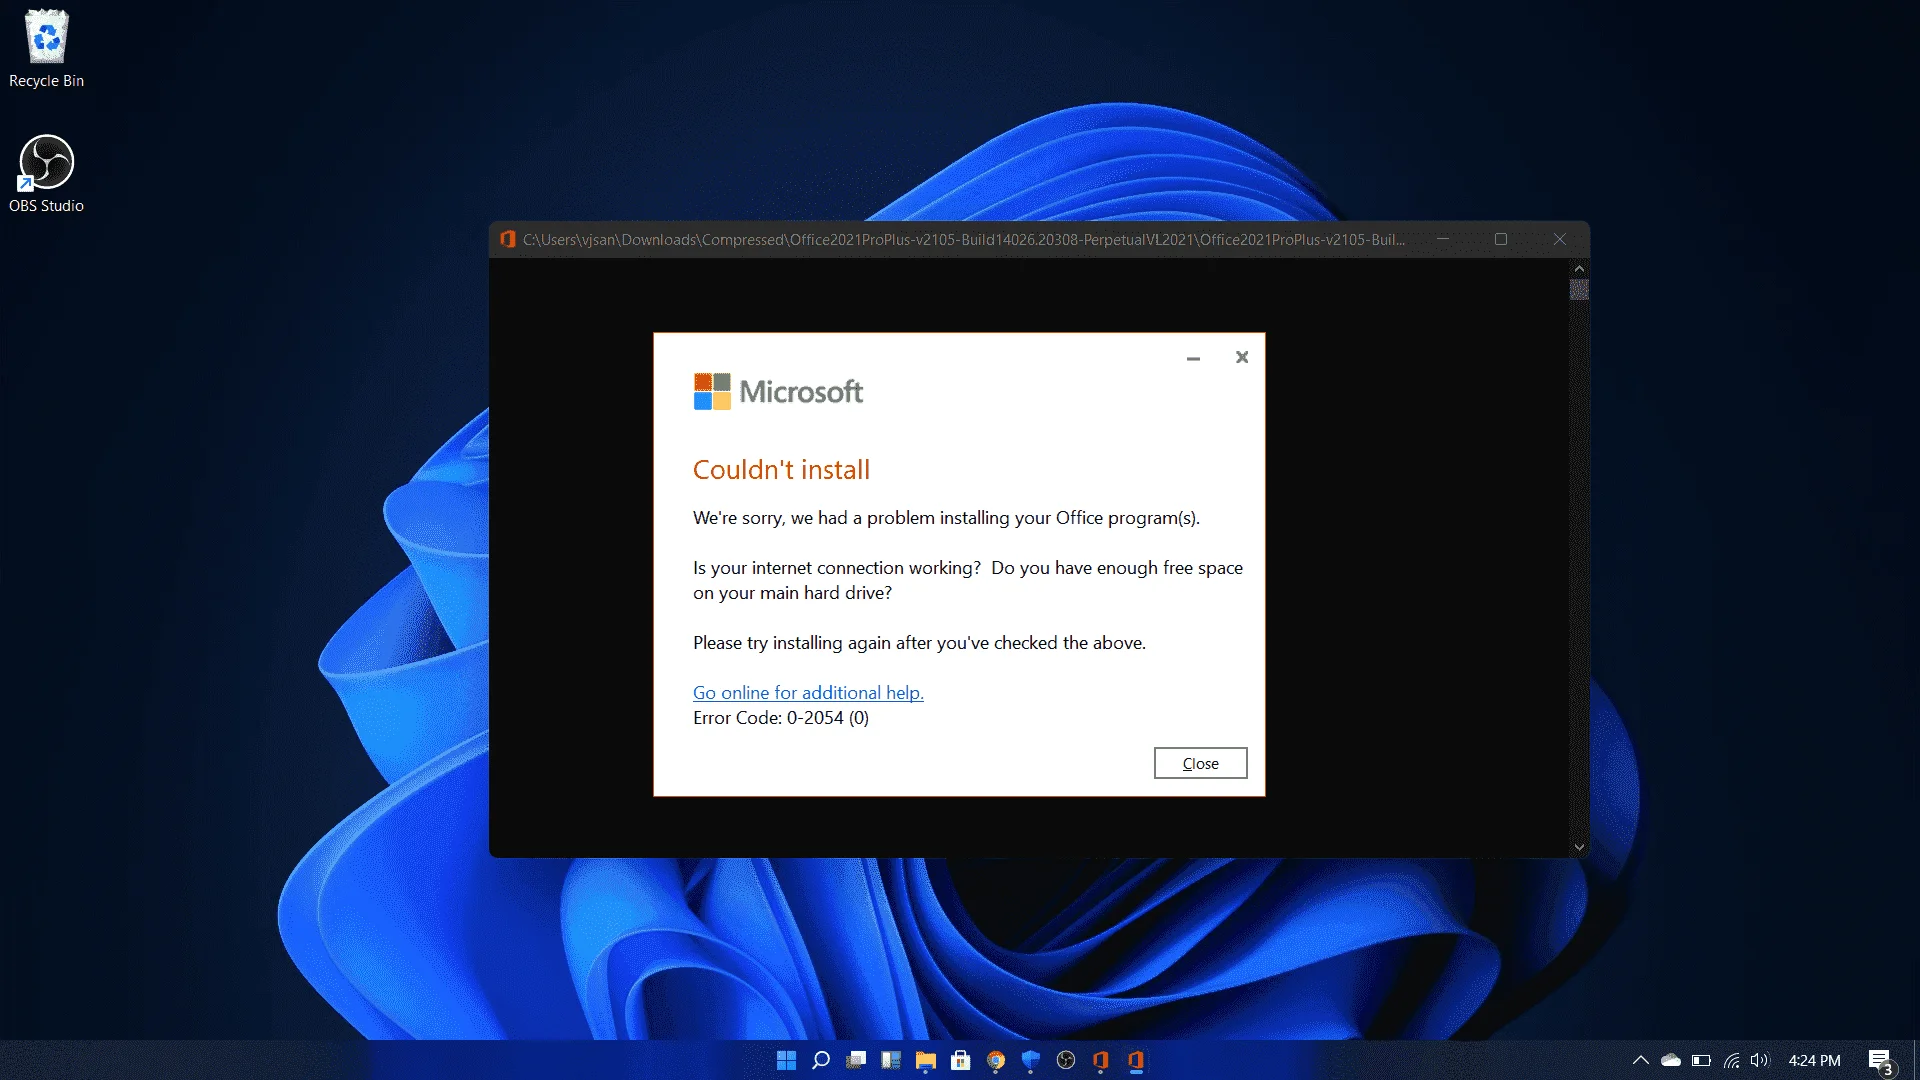Open taskbar Search magnifier
1920x1080 pixels.
[821, 1060]
